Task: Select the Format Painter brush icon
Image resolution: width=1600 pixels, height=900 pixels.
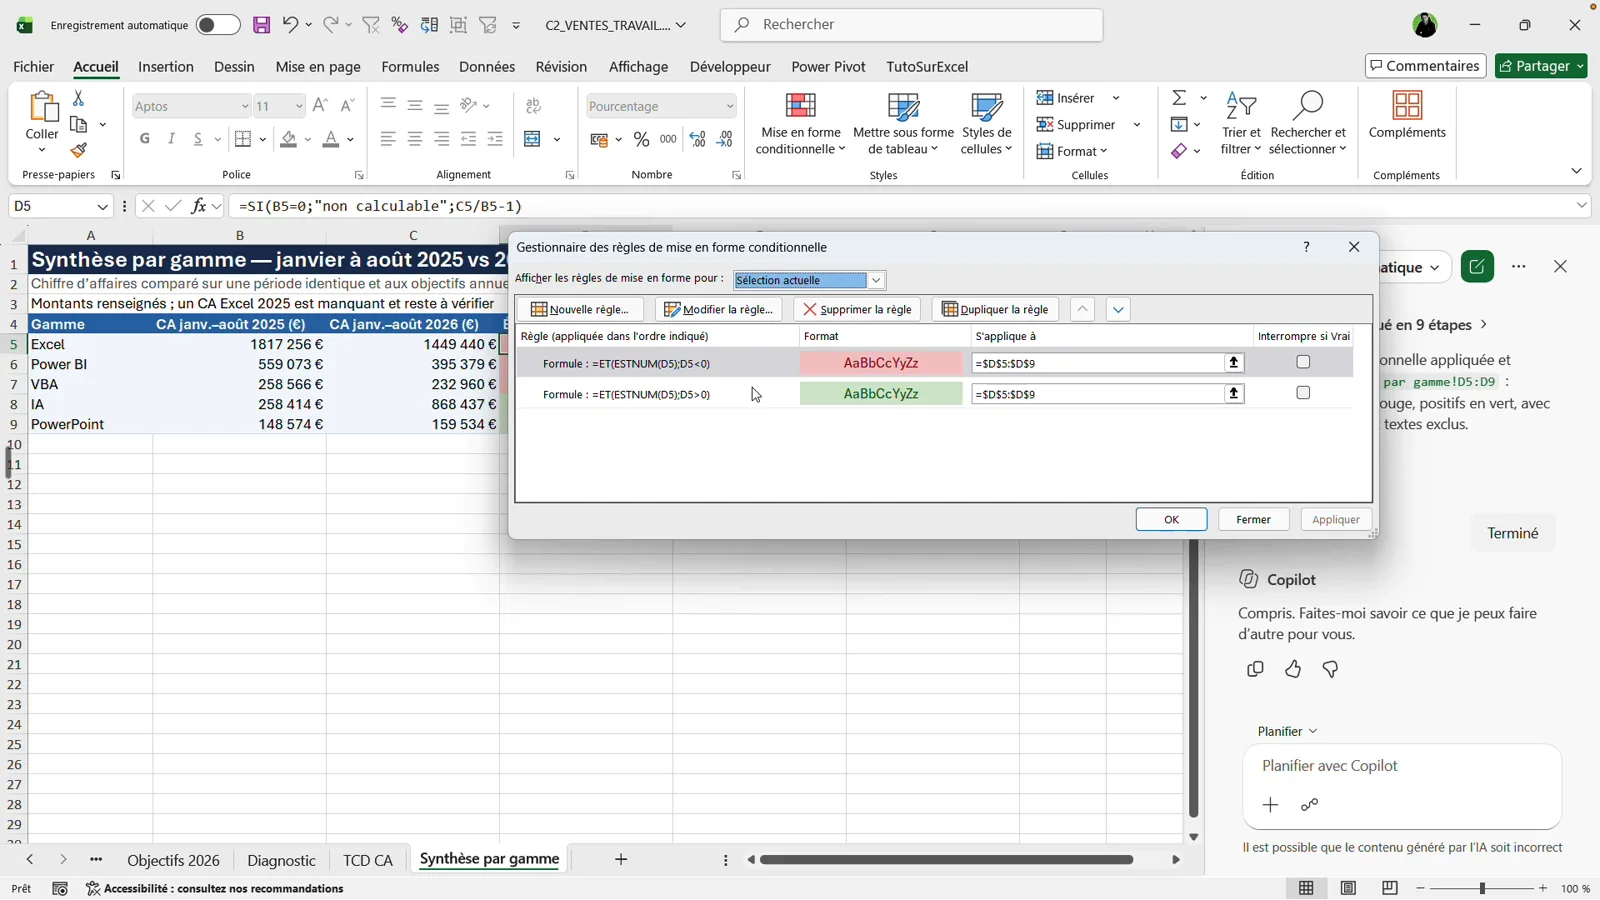Action: [x=78, y=150]
